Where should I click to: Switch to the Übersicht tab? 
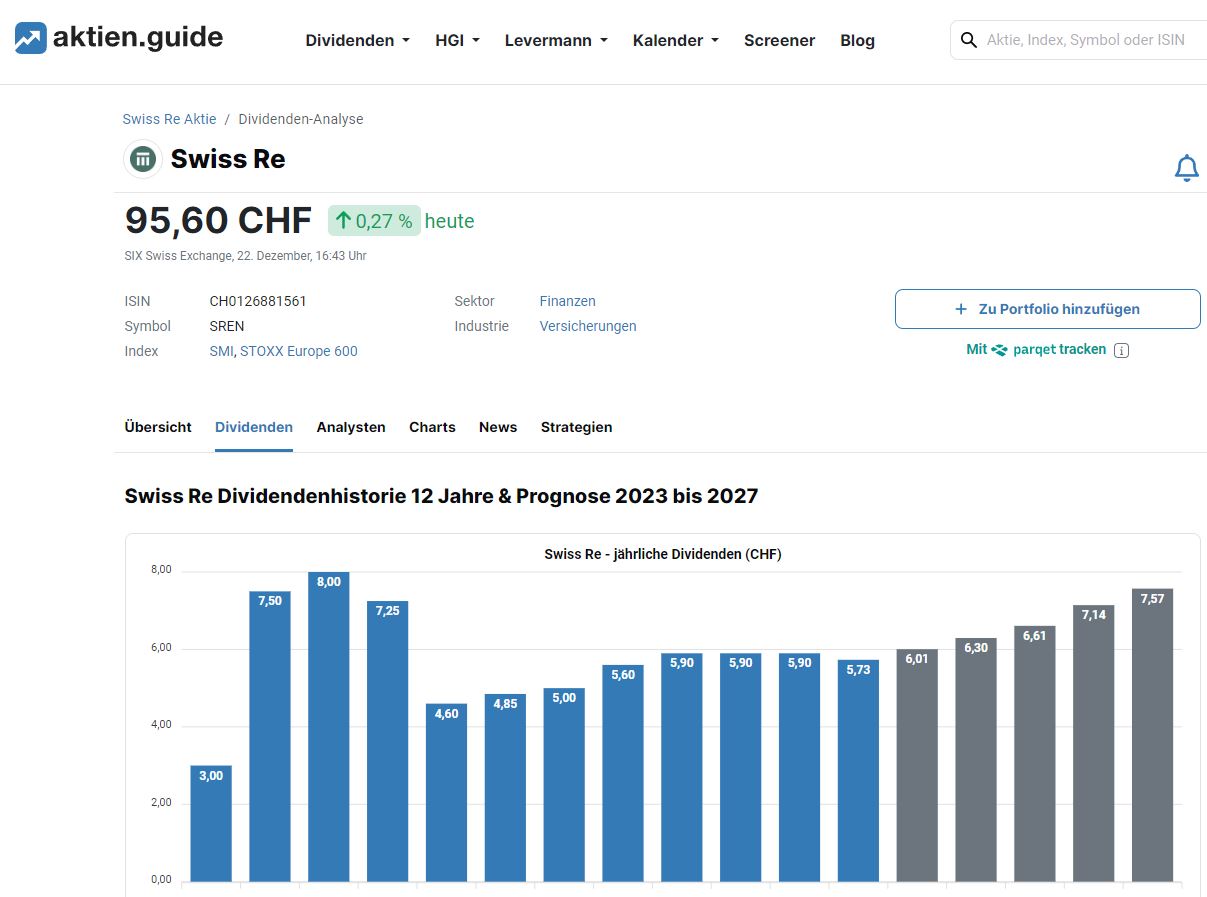pos(158,427)
